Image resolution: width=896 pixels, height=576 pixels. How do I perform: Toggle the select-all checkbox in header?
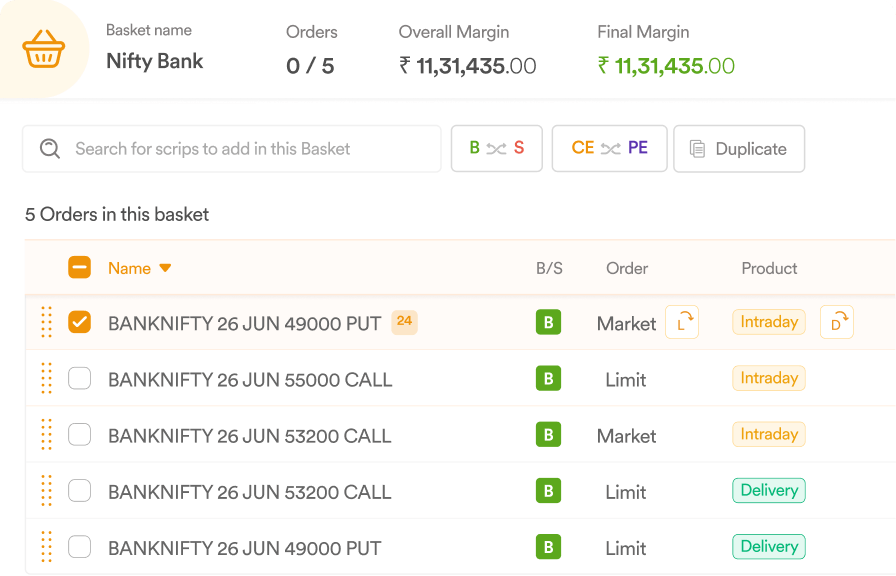pyautogui.click(x=79, y=267)
